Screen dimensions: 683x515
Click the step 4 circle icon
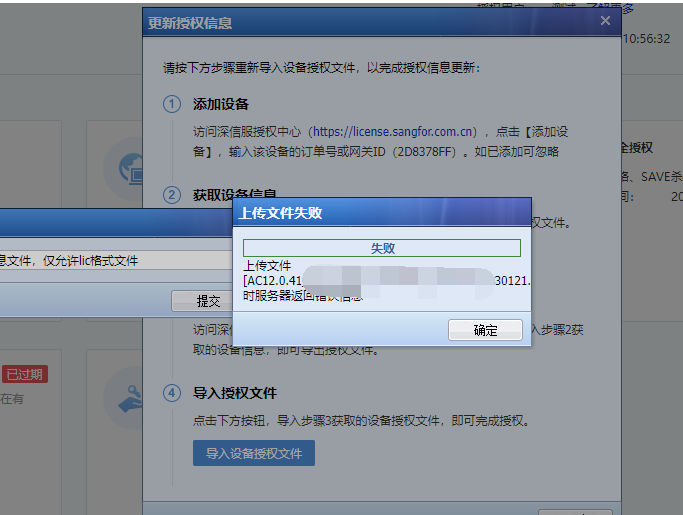coord(172,393)
